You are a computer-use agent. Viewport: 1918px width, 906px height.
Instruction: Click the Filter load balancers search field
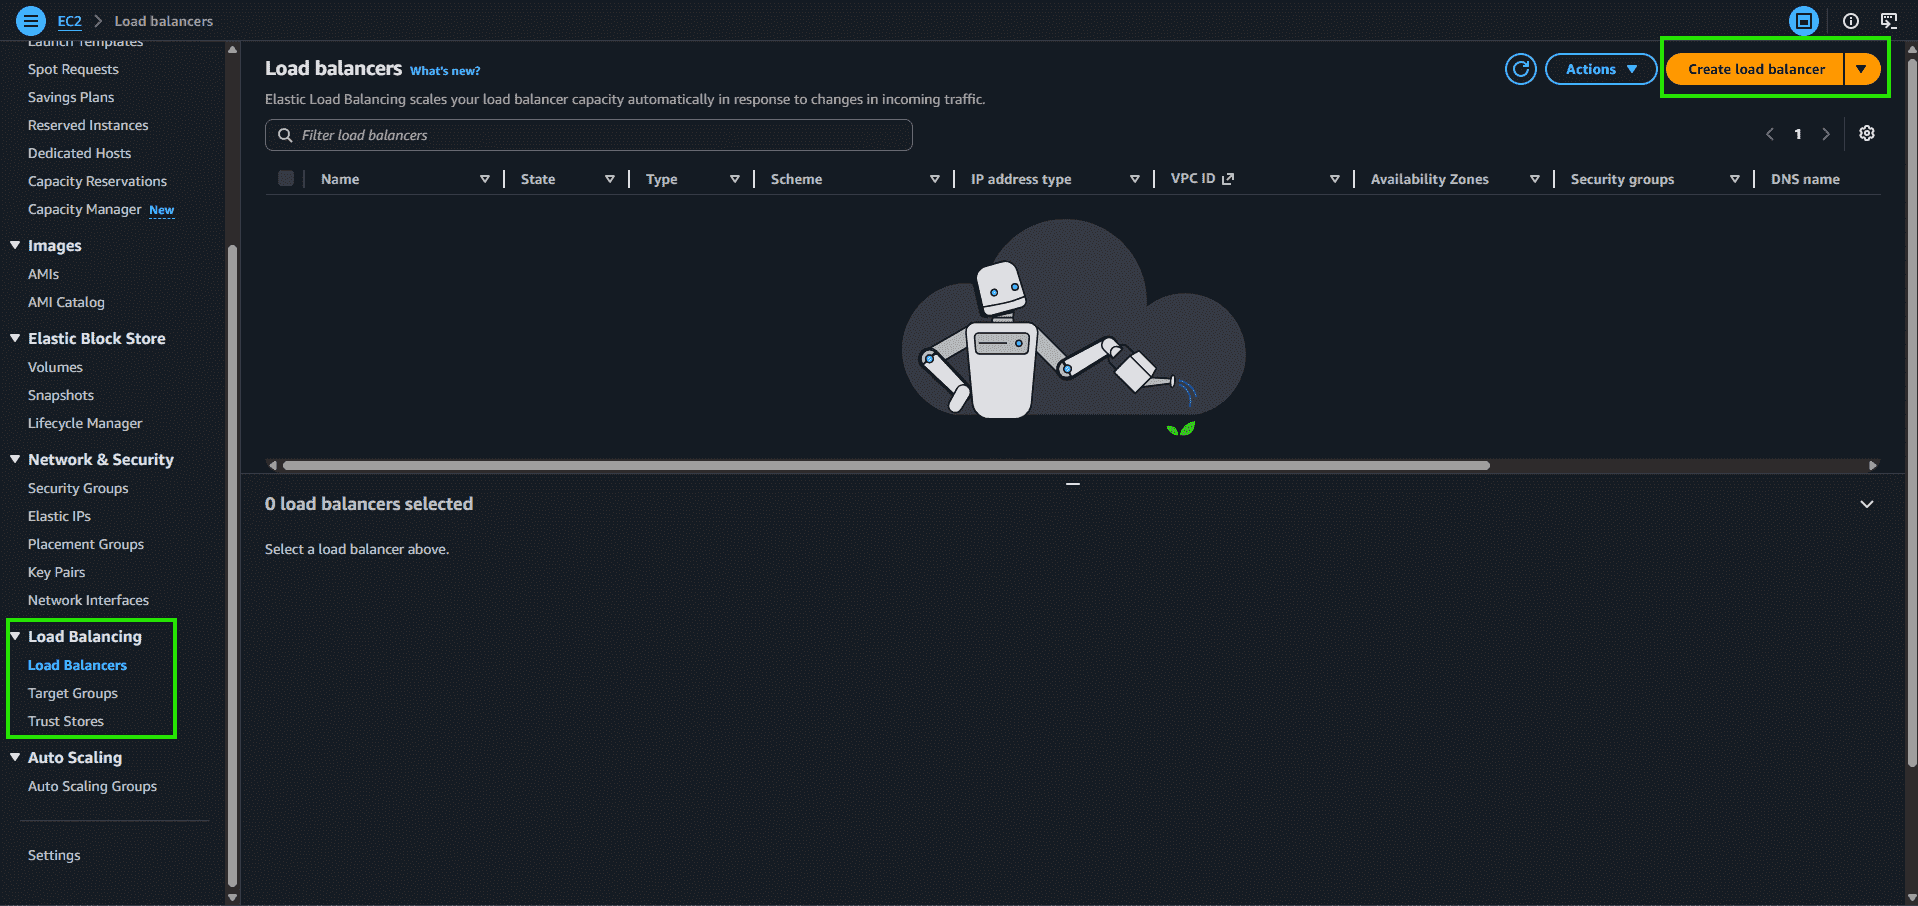click(x=589, y=135)
